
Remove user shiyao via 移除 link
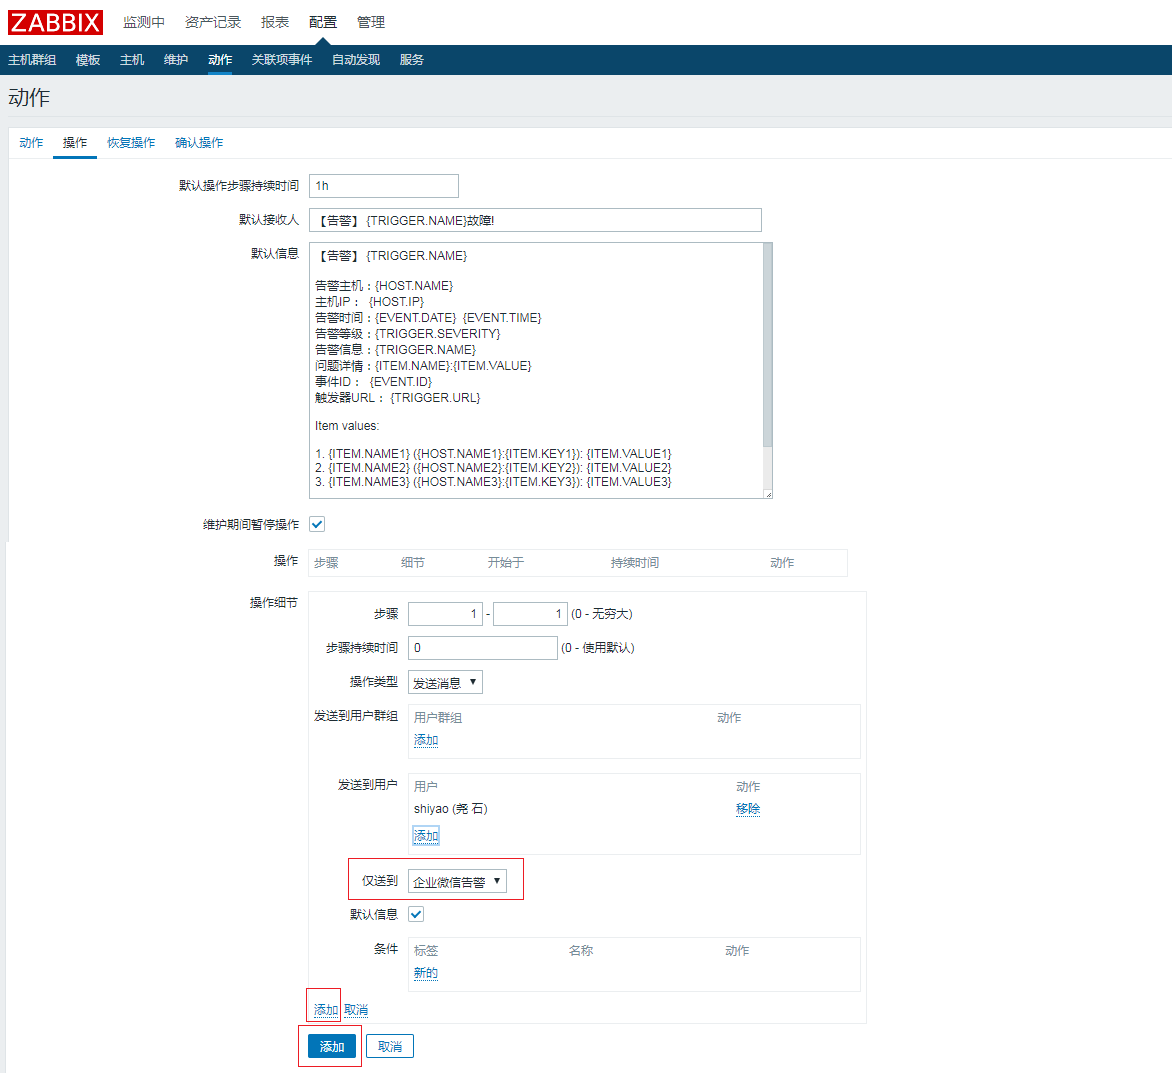tap(748, 809)
